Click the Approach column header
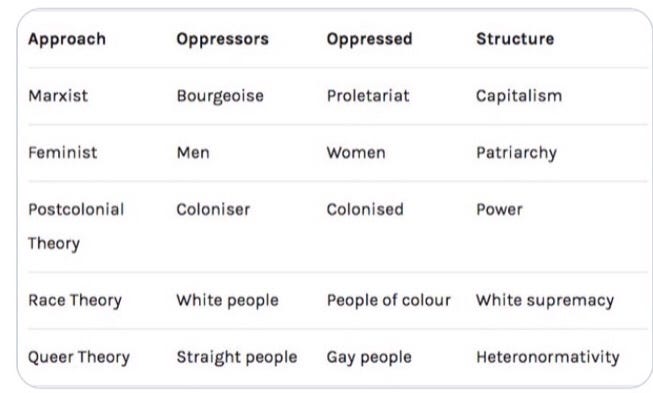The height and width of the screenshot is (393, 653). tap(67, 39)
